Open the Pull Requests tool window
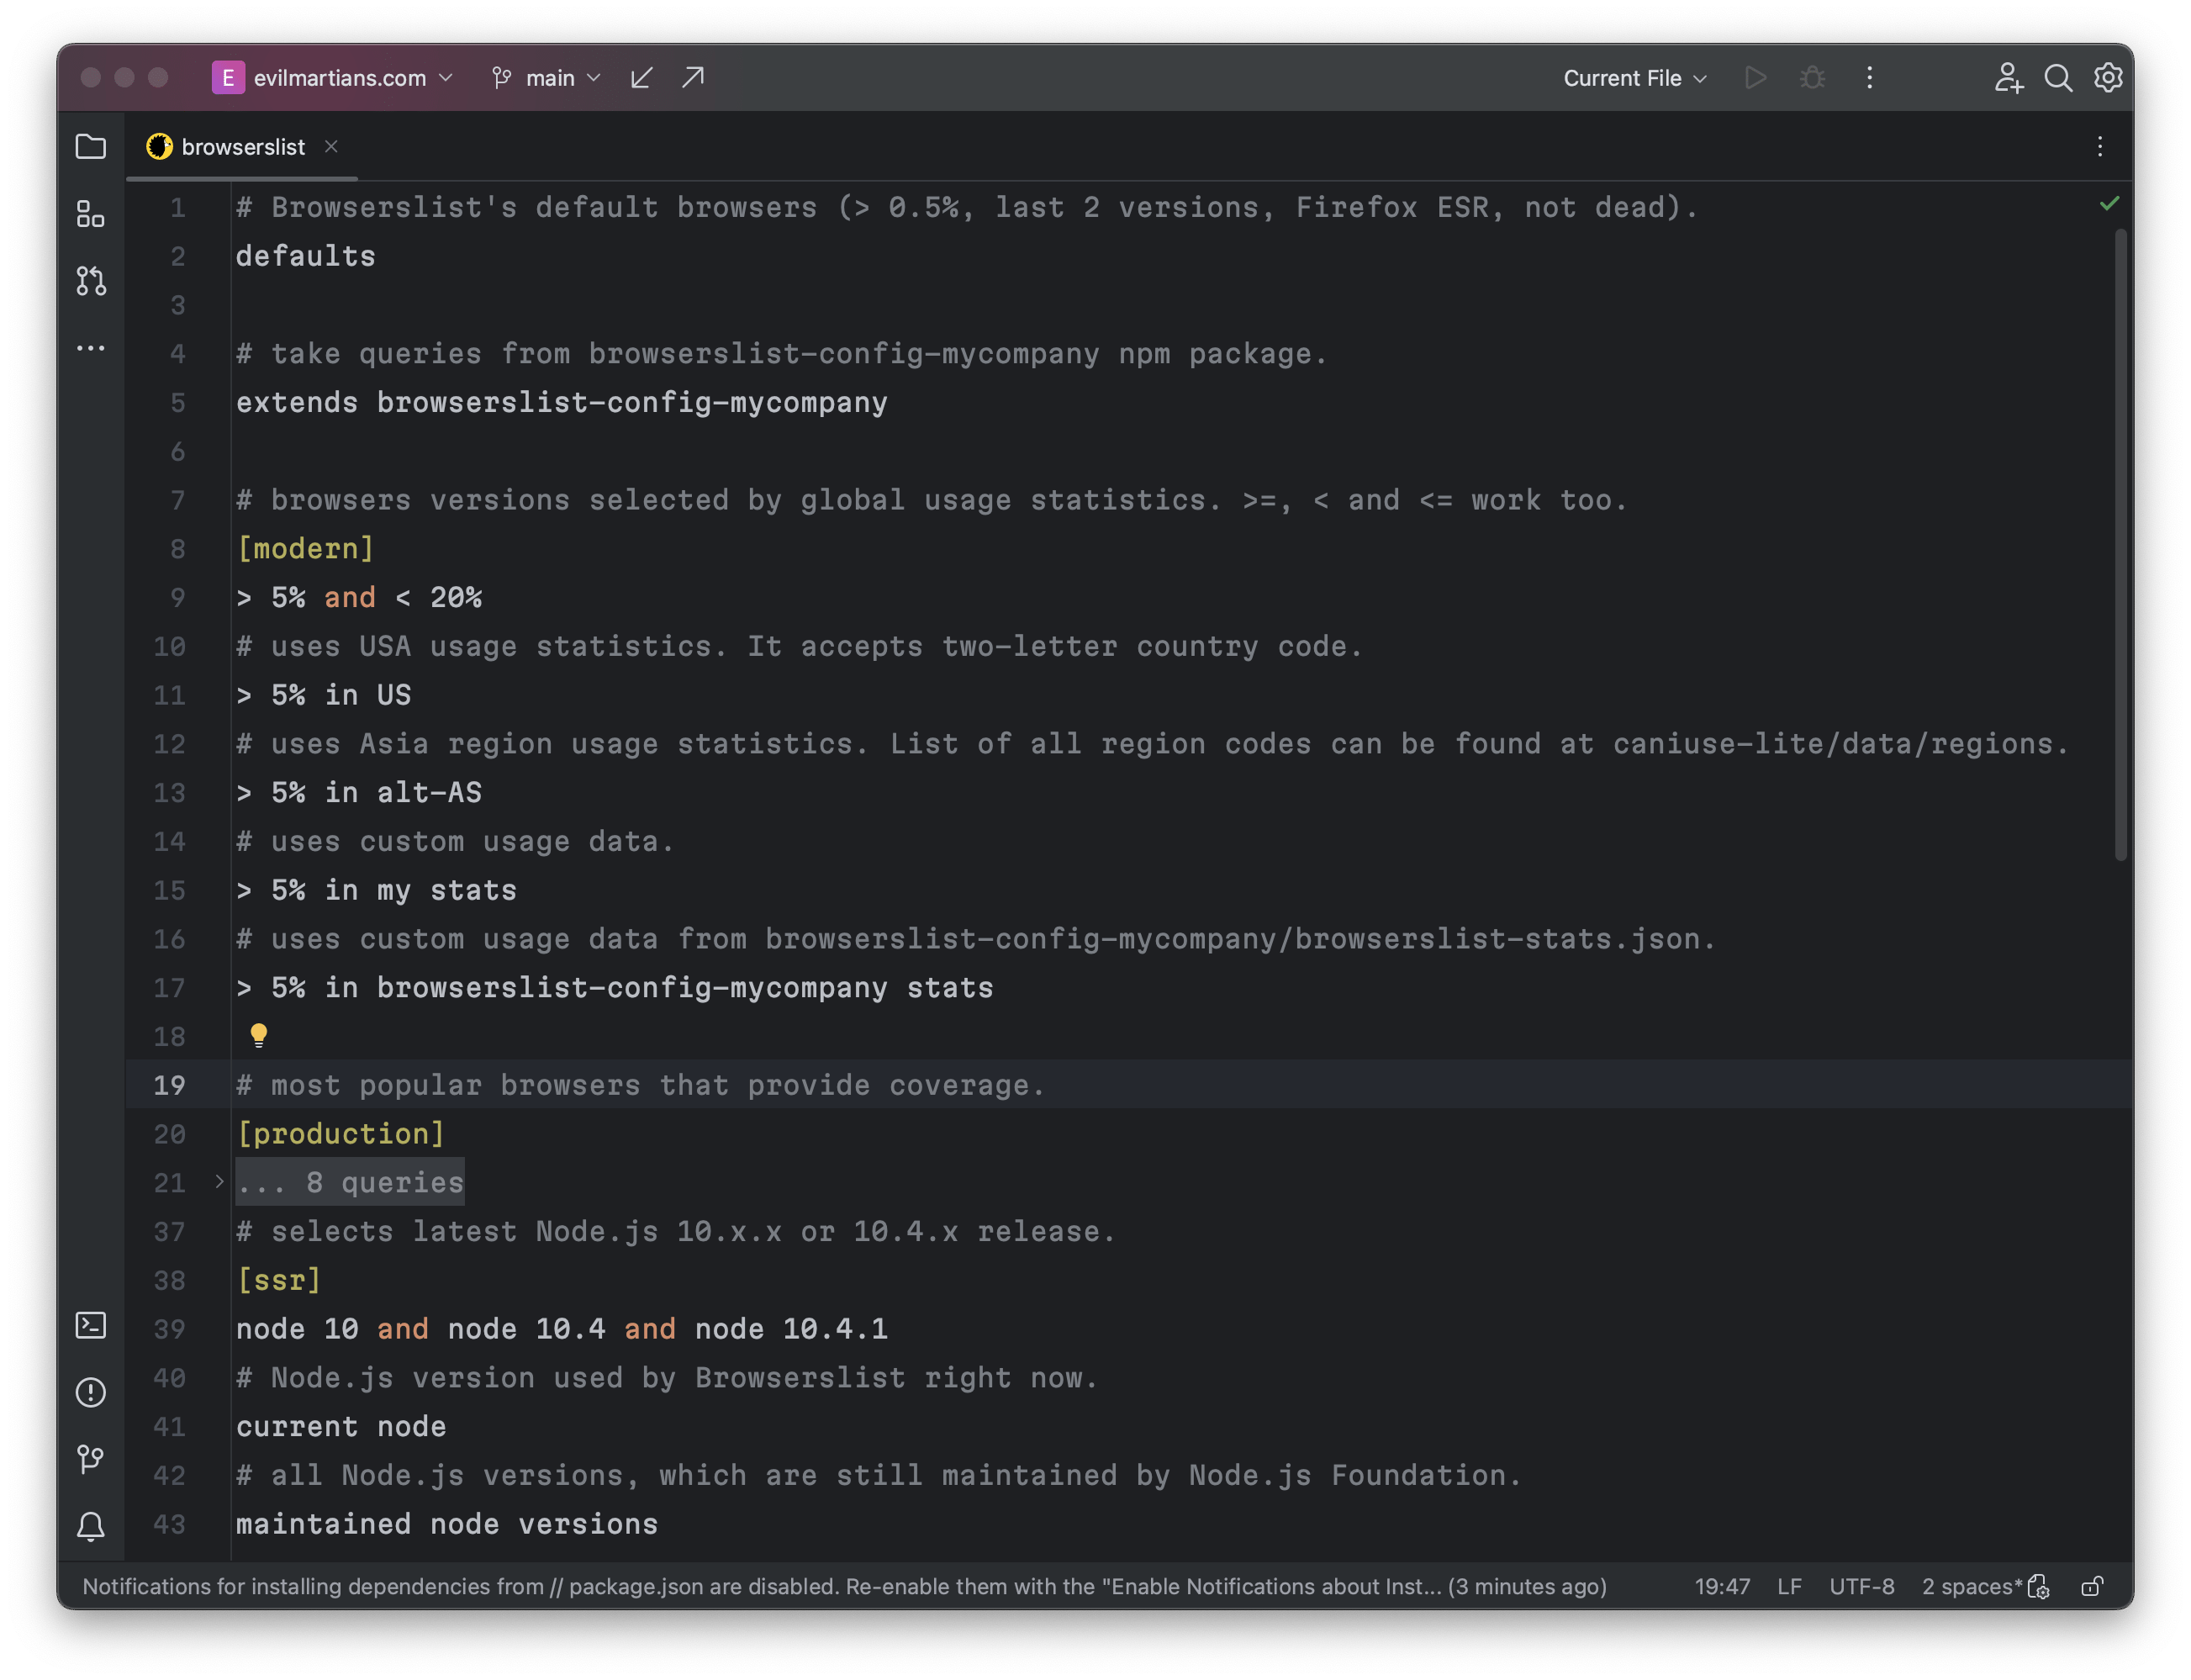 tap(91, 281)
